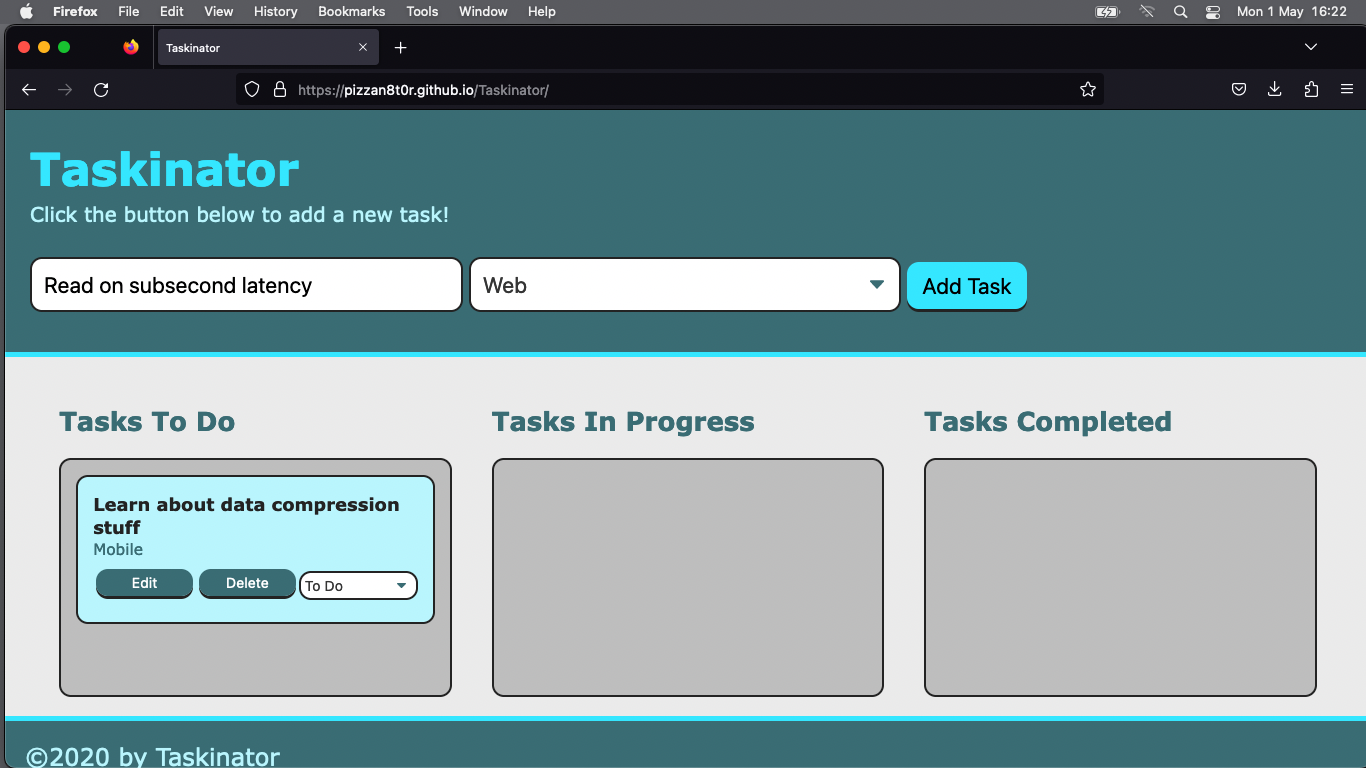Expand the browser tab list chevron

[1310, 47]
